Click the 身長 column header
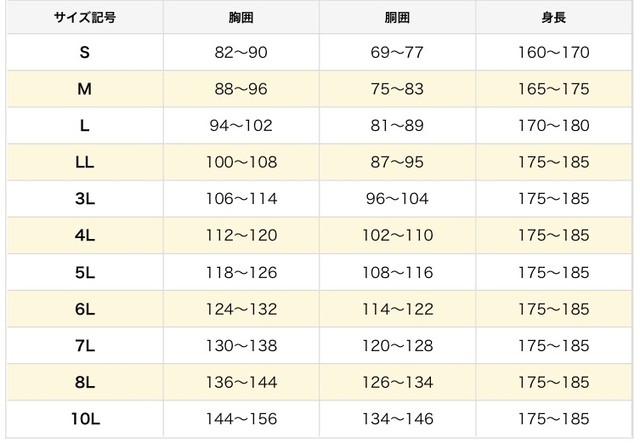This screenshot has height=443, width=640. coord(553,18)
